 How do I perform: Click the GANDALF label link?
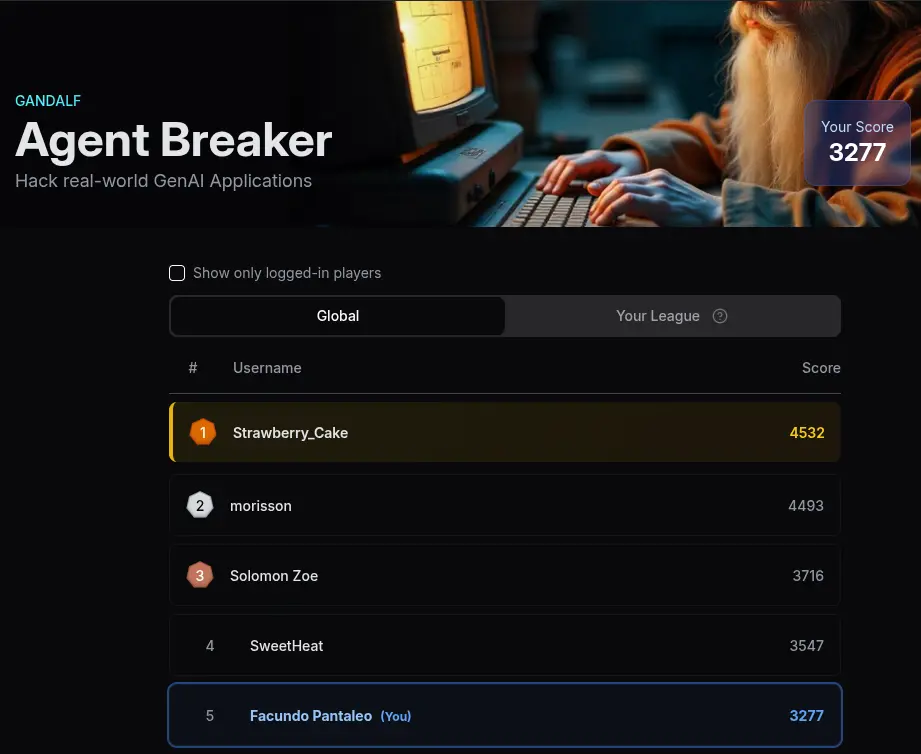coord(48,100)
